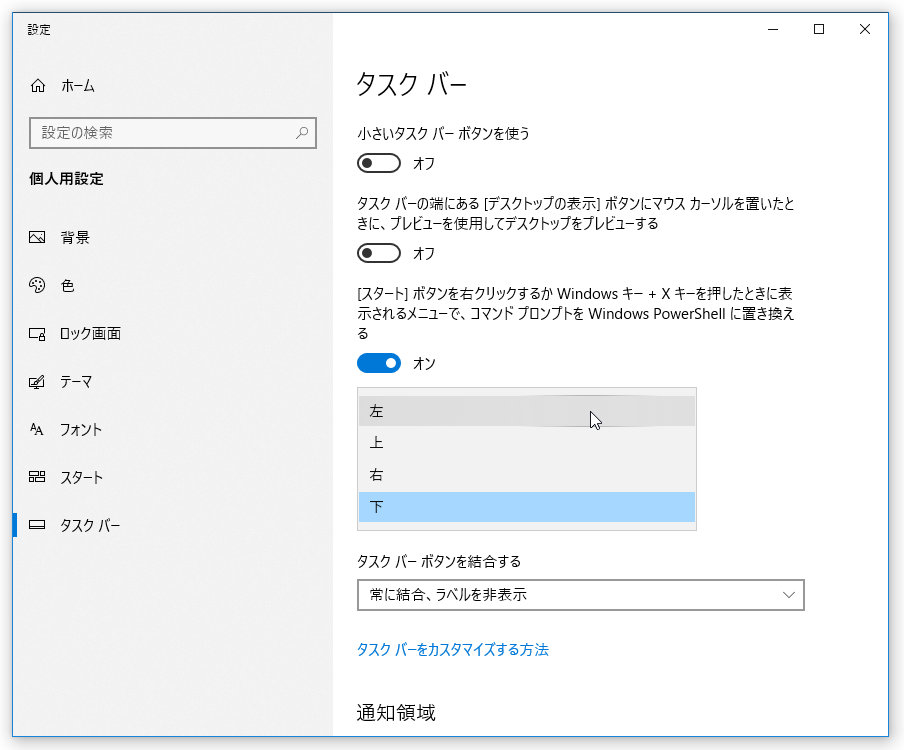Click the テーマ theme icon
The width and height of the screenshot is (904, 750).
coord(37,382)
